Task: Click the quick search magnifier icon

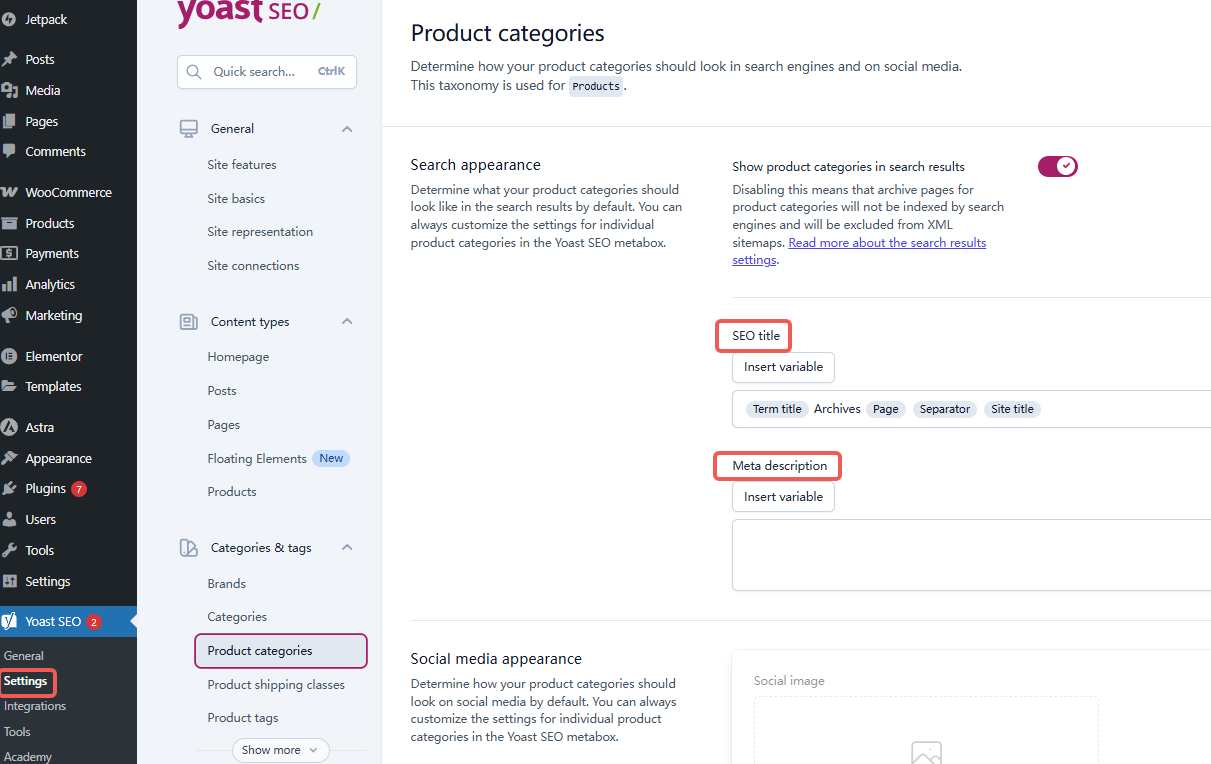Action: (x=194, y=71)
